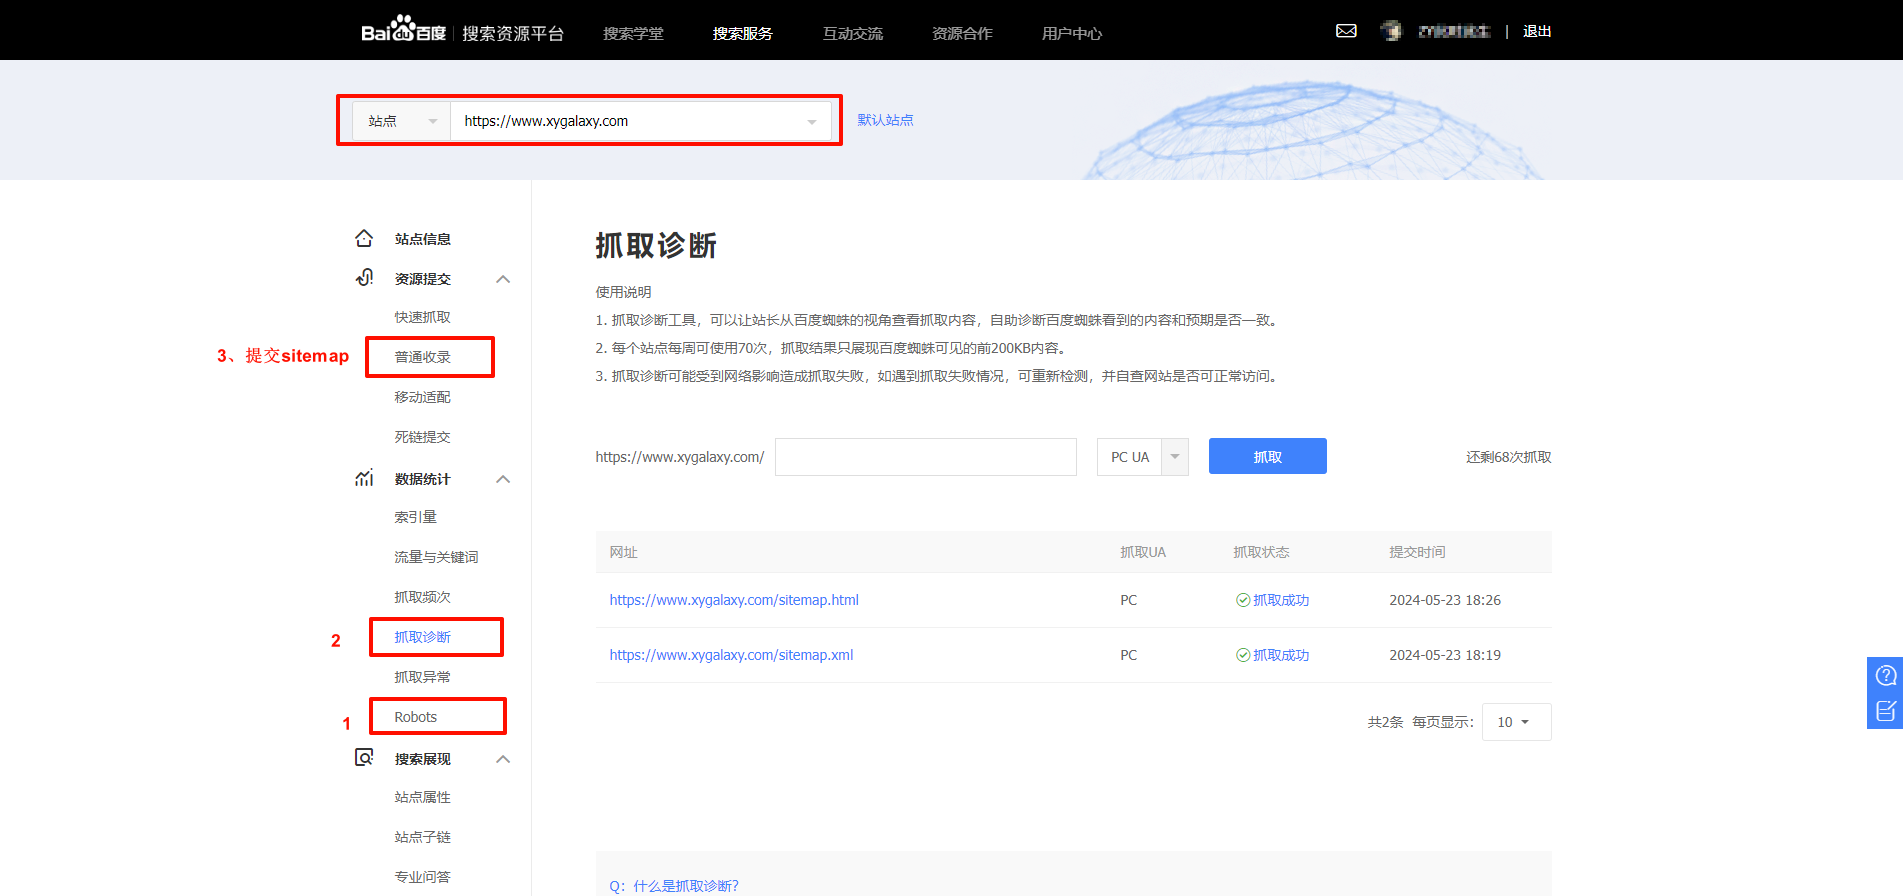Click the URL path input field
The width and height of the screenshot is (1903, 896).
pos(925,457)
